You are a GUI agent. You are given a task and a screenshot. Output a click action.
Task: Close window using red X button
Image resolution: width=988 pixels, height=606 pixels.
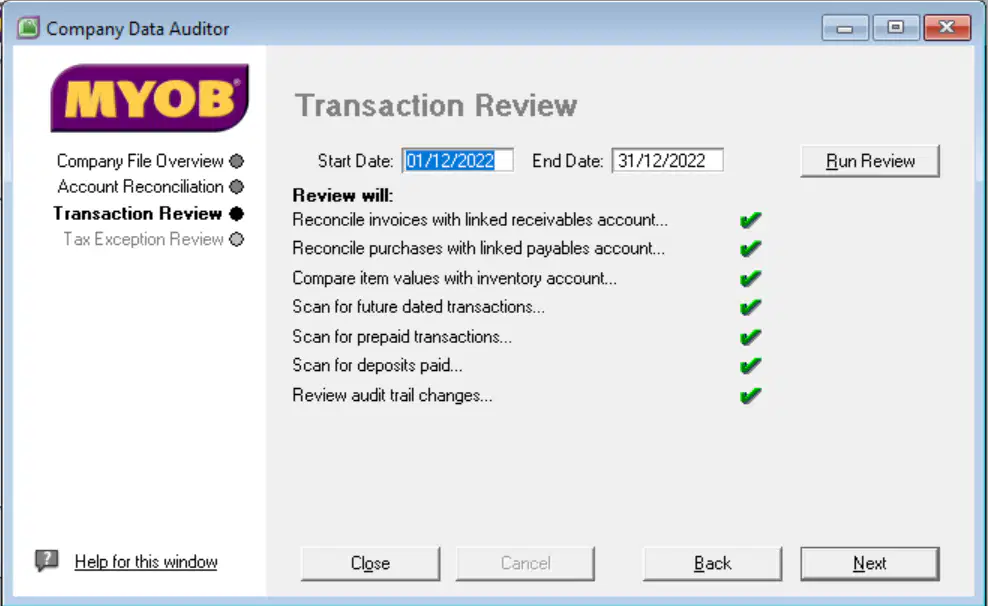(947, 28)
